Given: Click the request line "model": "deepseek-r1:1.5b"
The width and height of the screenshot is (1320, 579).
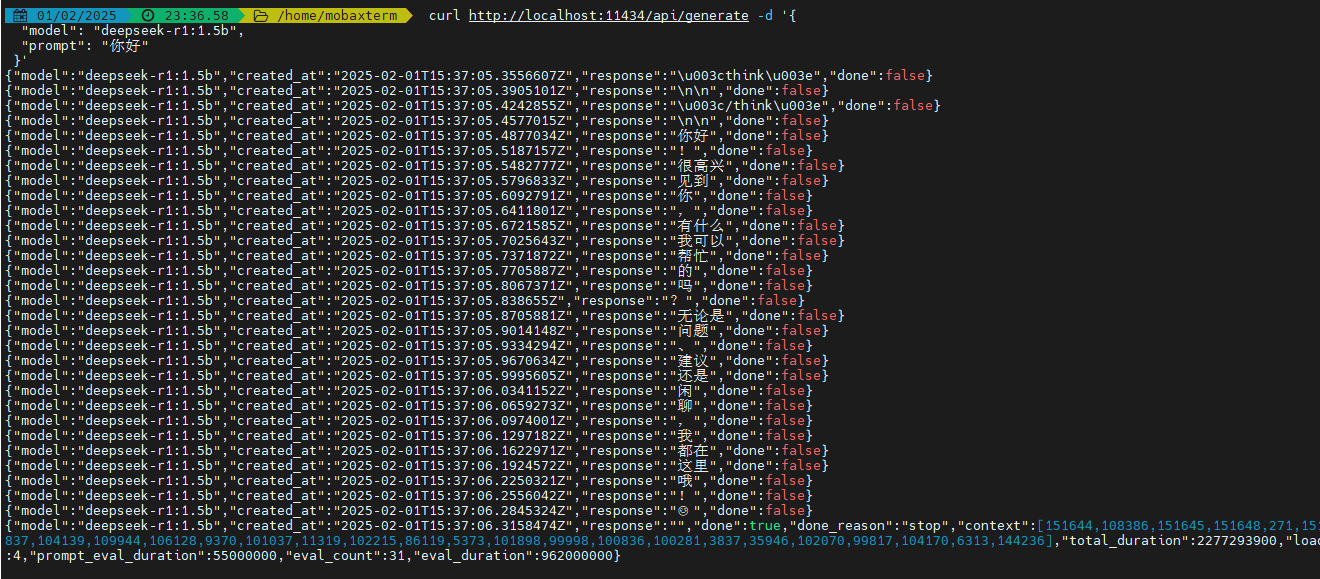Looking at the screenshot, I should tap(132, 31).
